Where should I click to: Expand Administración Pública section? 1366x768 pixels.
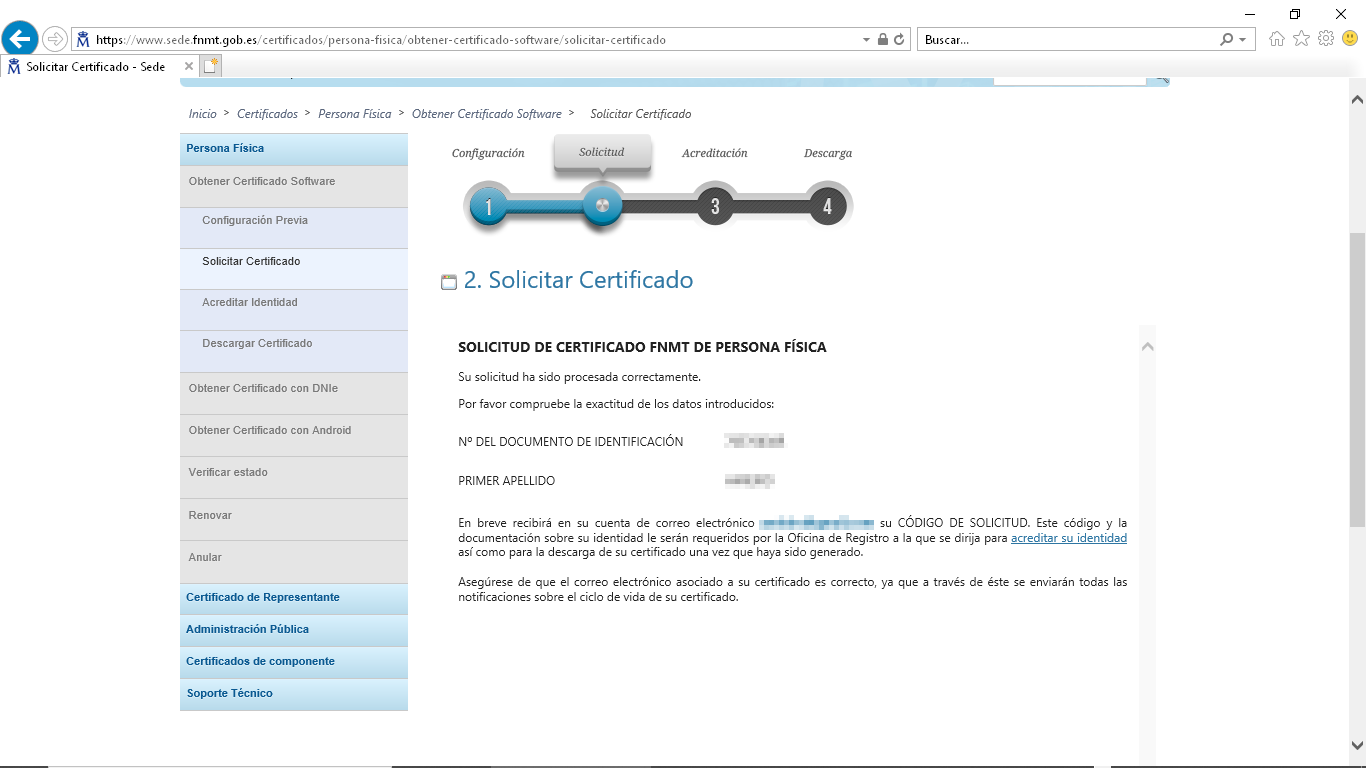(x=294, y=630)
